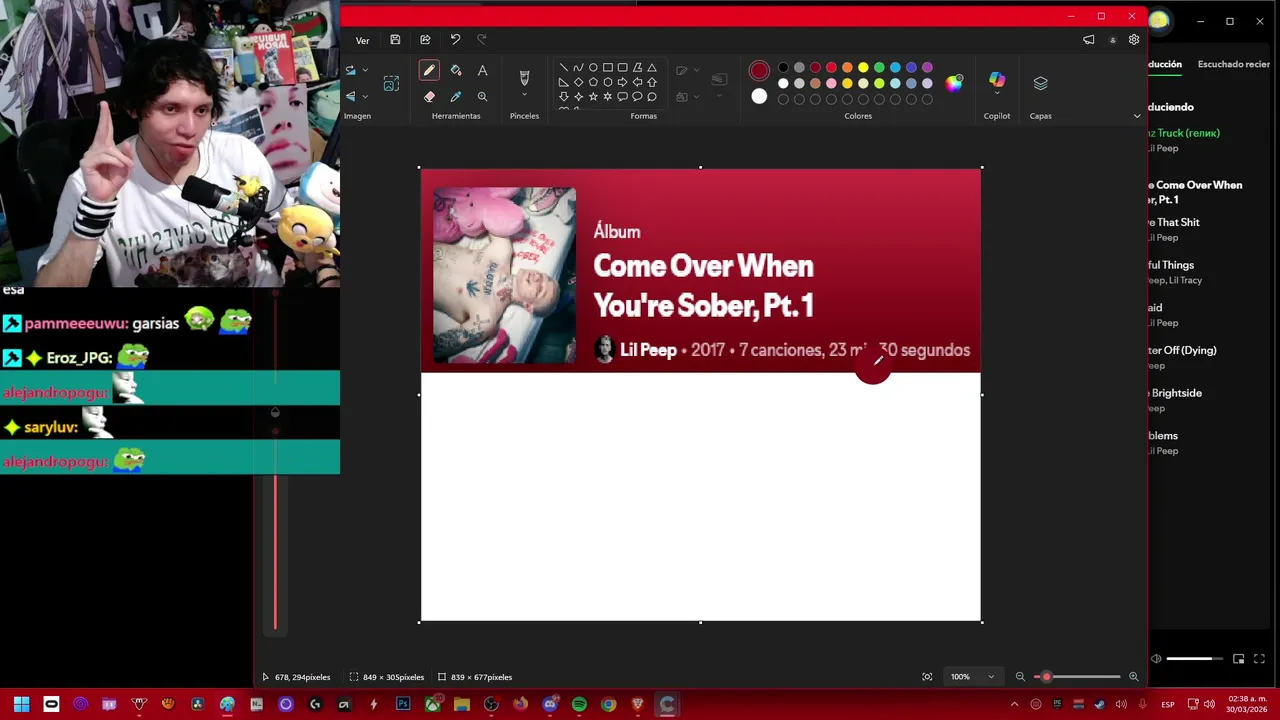Click chat username "pammeeeuwu"

coord(76,324)
